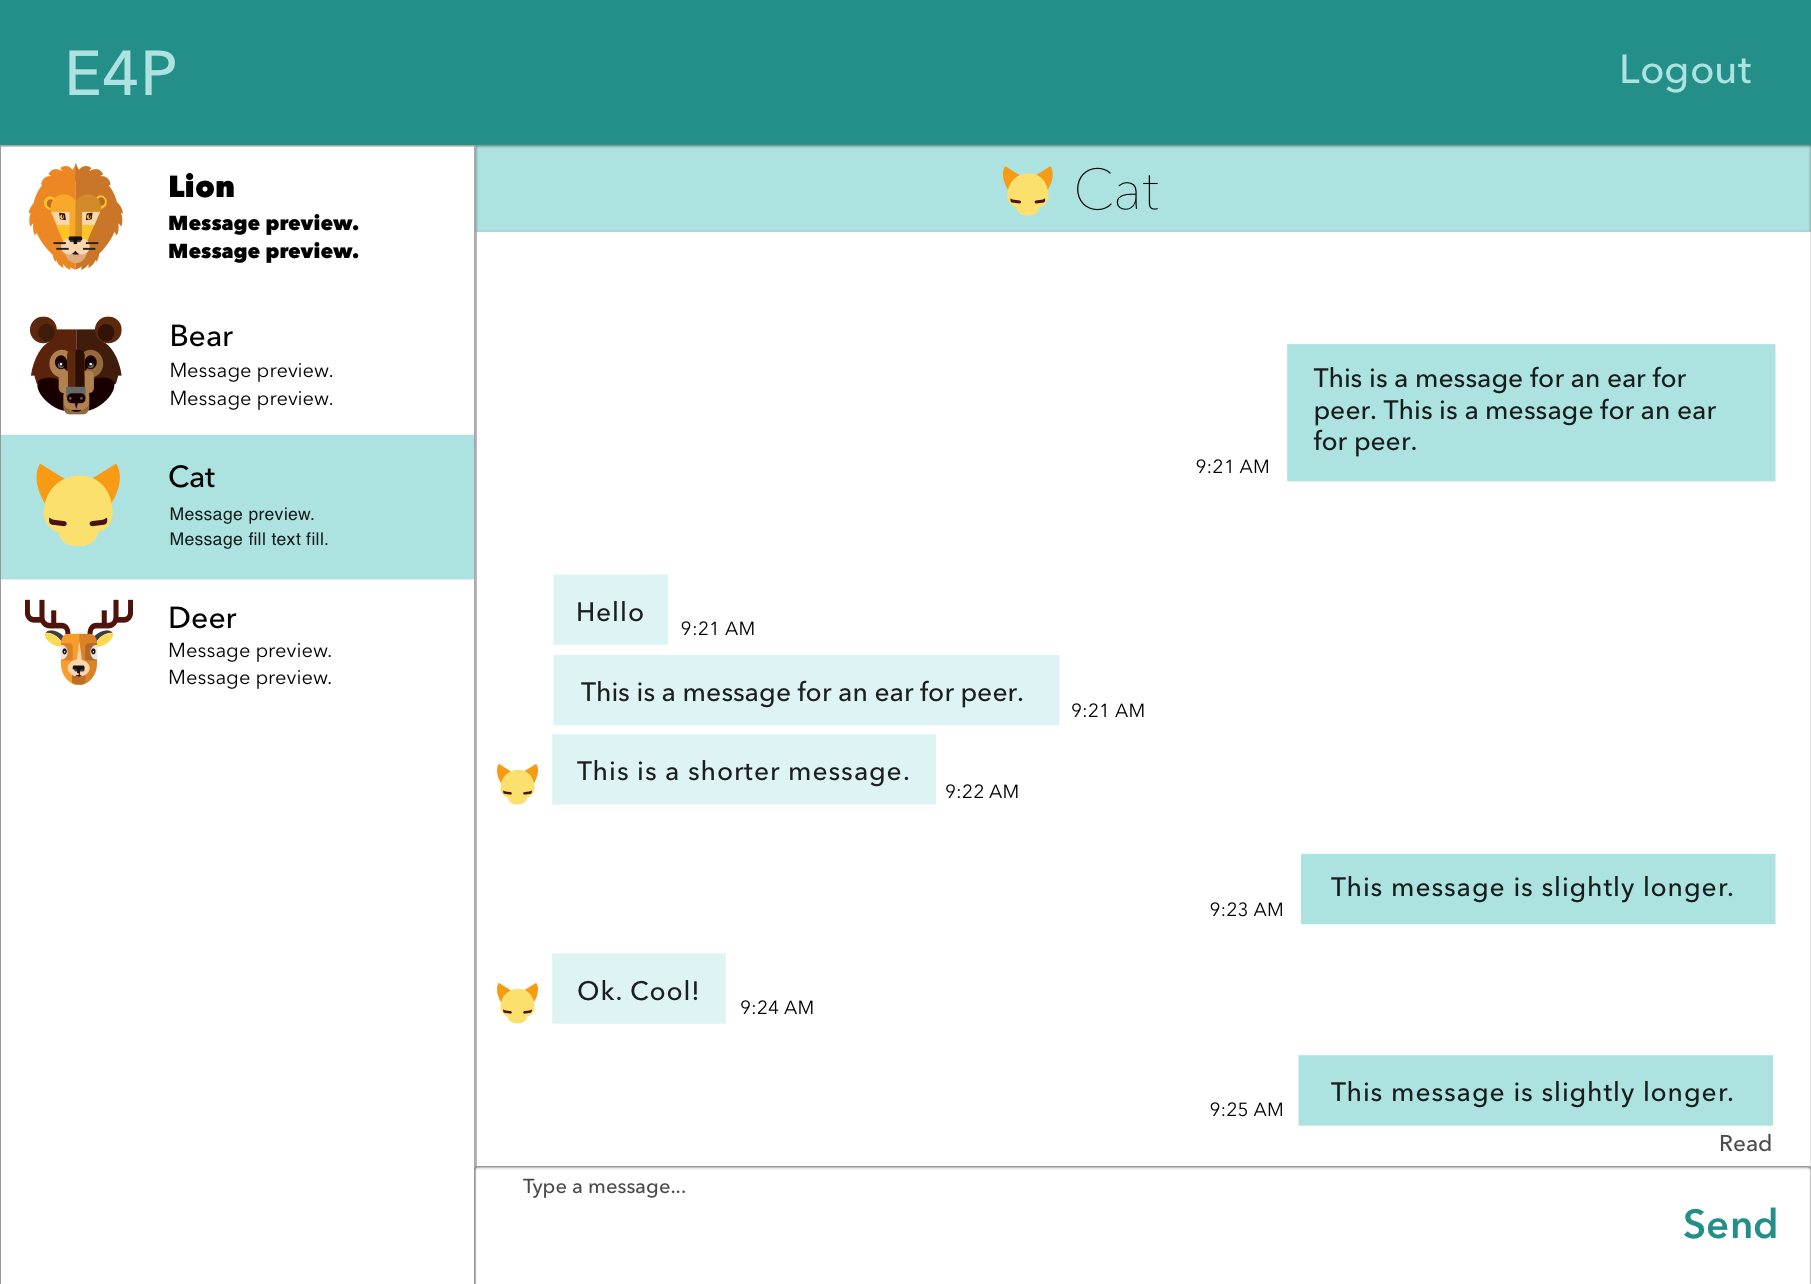Open the Lion conversation name
This screenshot has height=1284, width=1811.
click(x=202, y=187)
